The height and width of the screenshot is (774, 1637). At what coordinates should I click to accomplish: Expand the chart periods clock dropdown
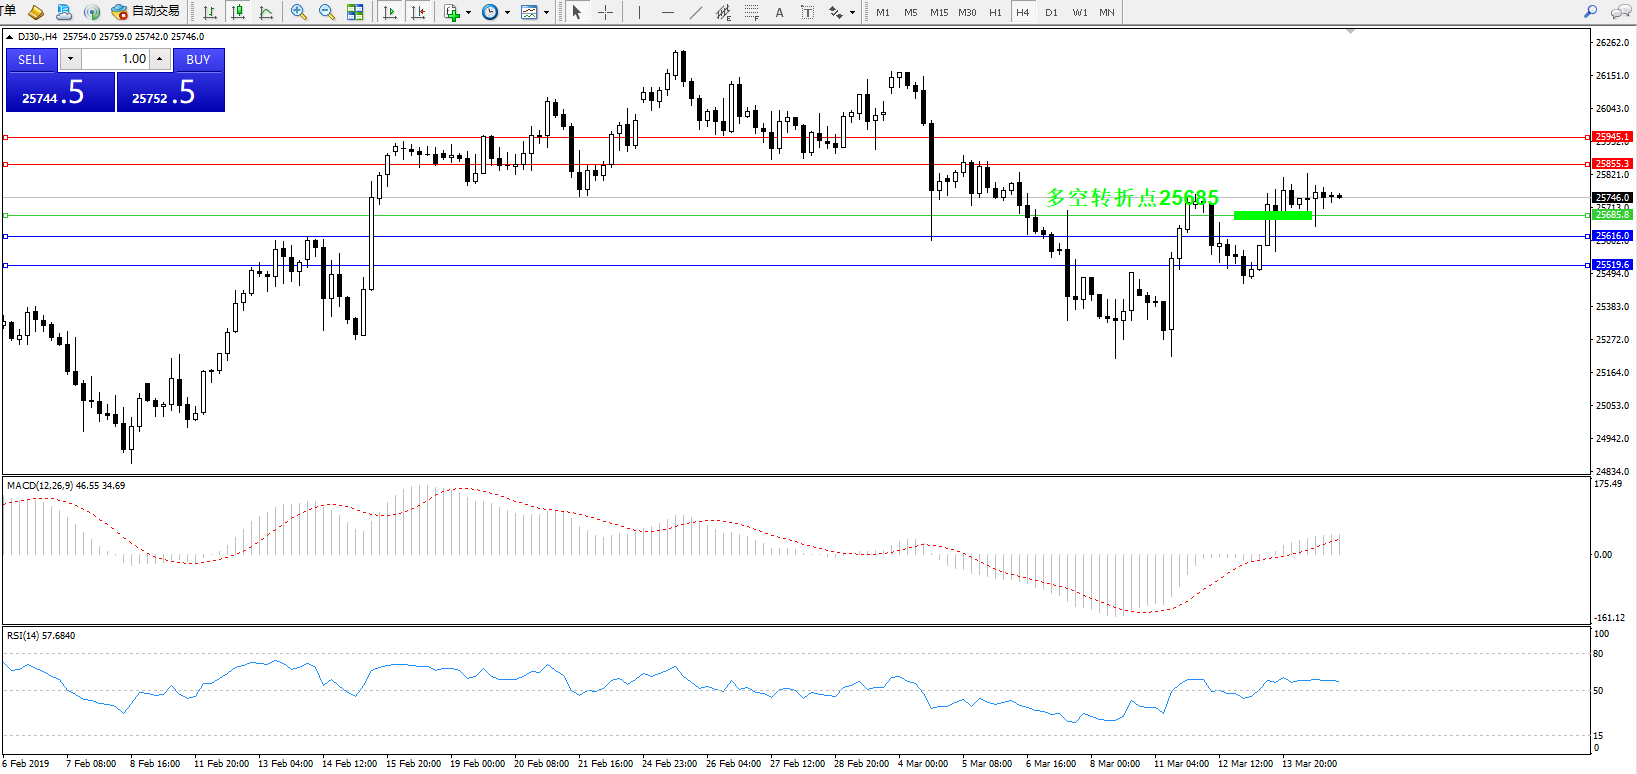click(x=507, y=13)
